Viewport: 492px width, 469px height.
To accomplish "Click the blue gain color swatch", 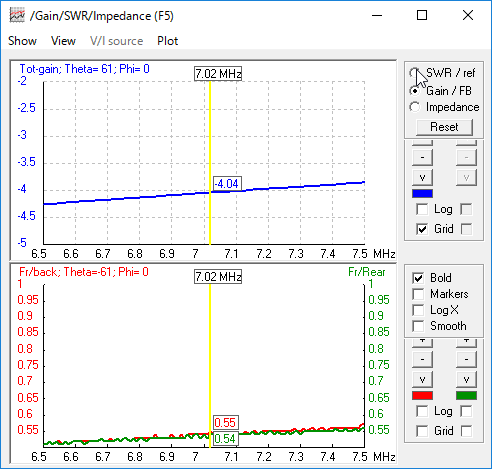I will click(422, 194).
